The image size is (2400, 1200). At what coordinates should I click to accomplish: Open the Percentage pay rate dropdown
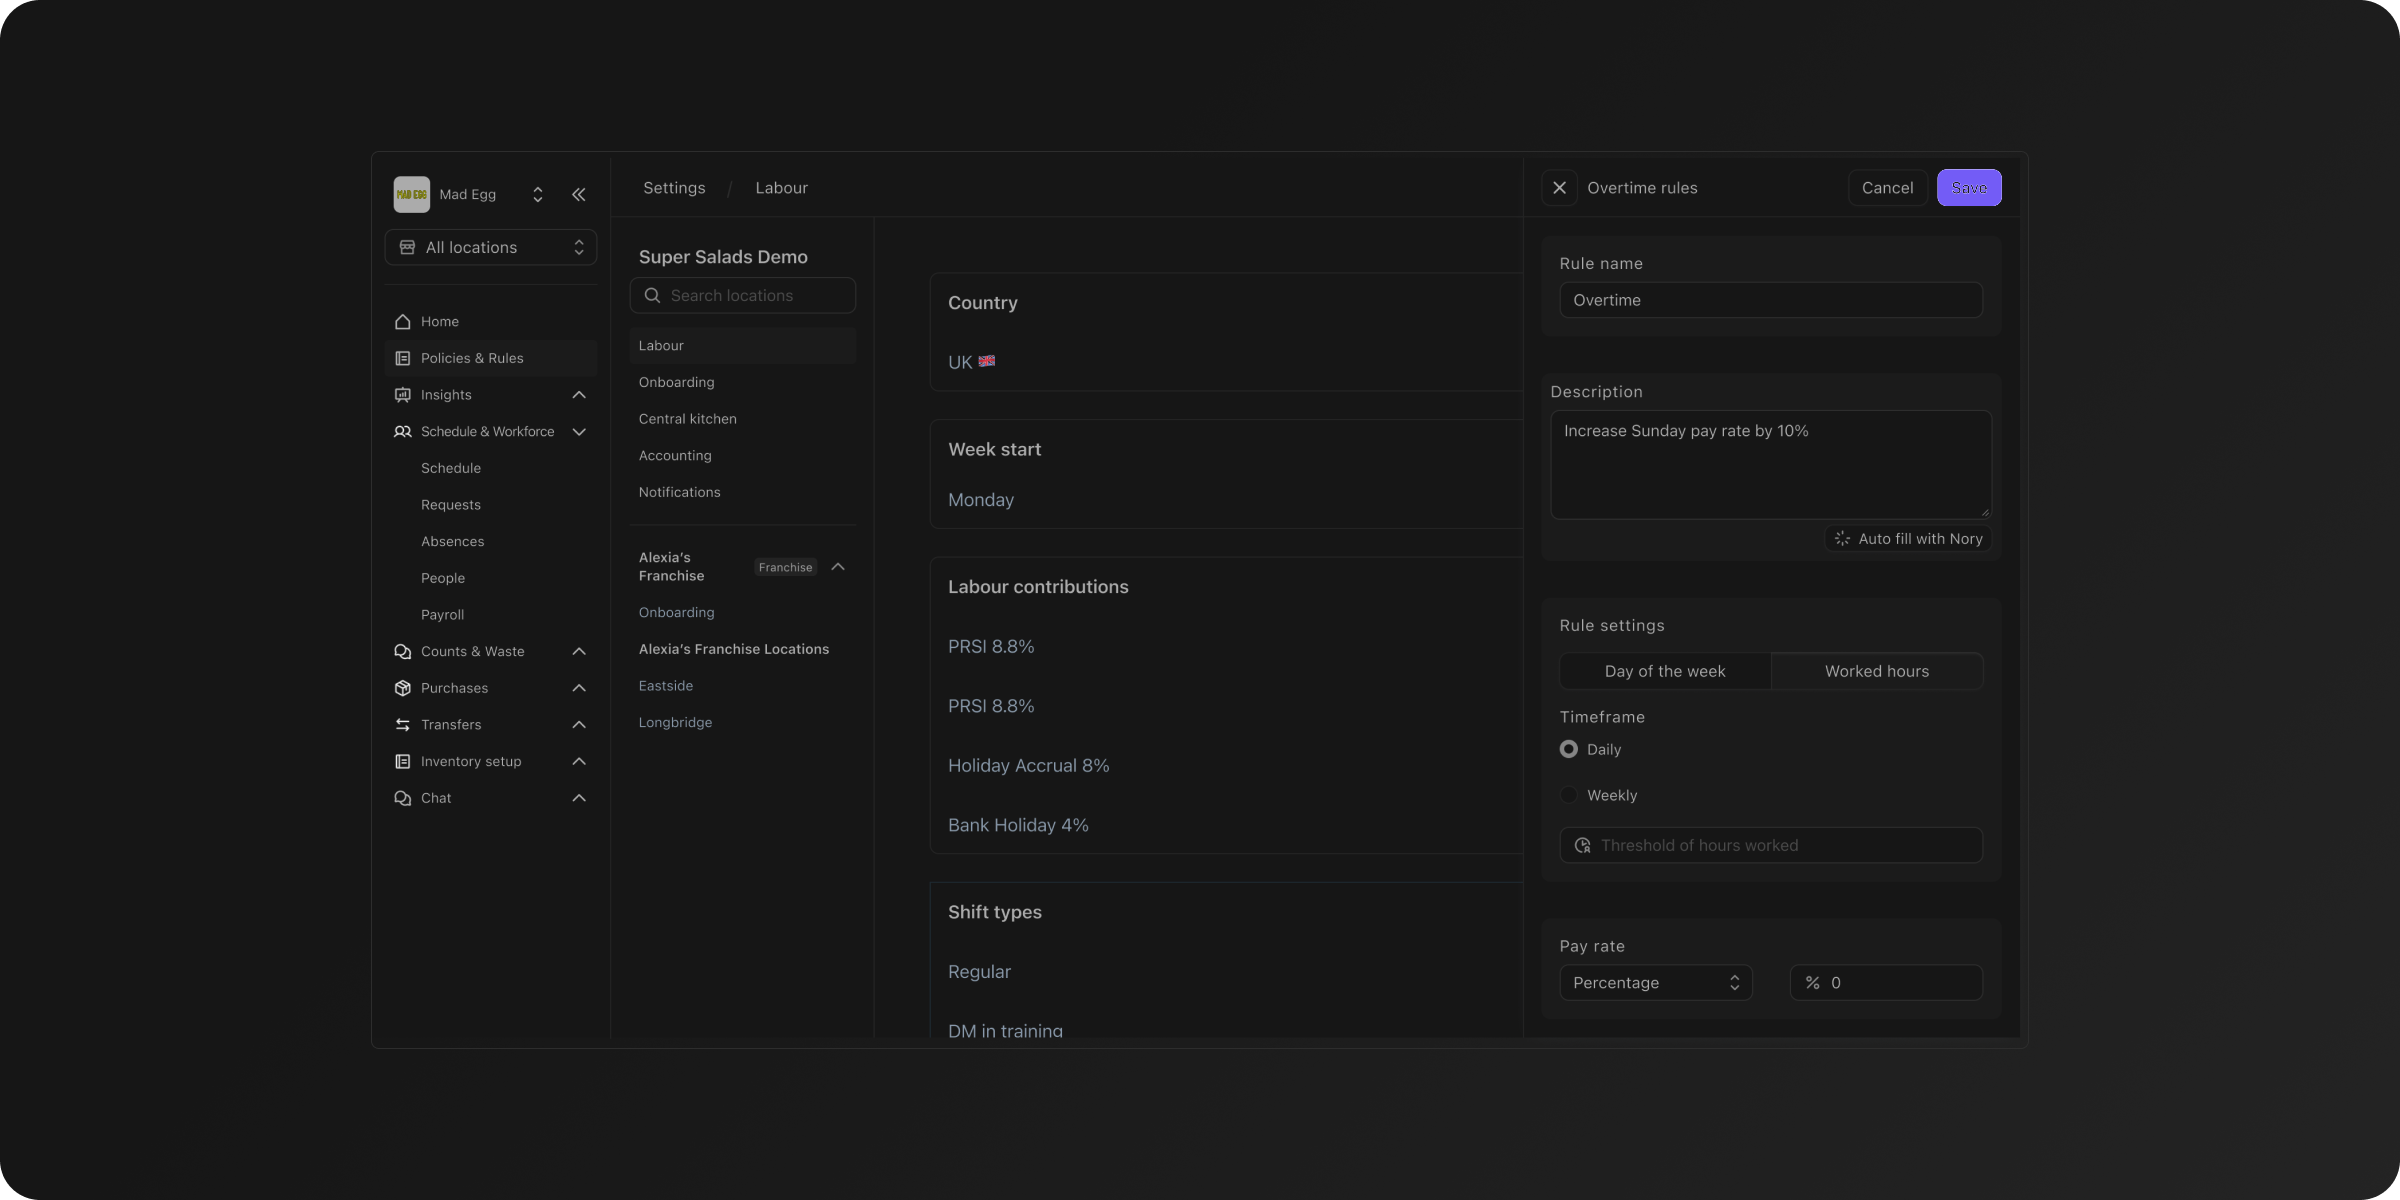coord(1656,983)
